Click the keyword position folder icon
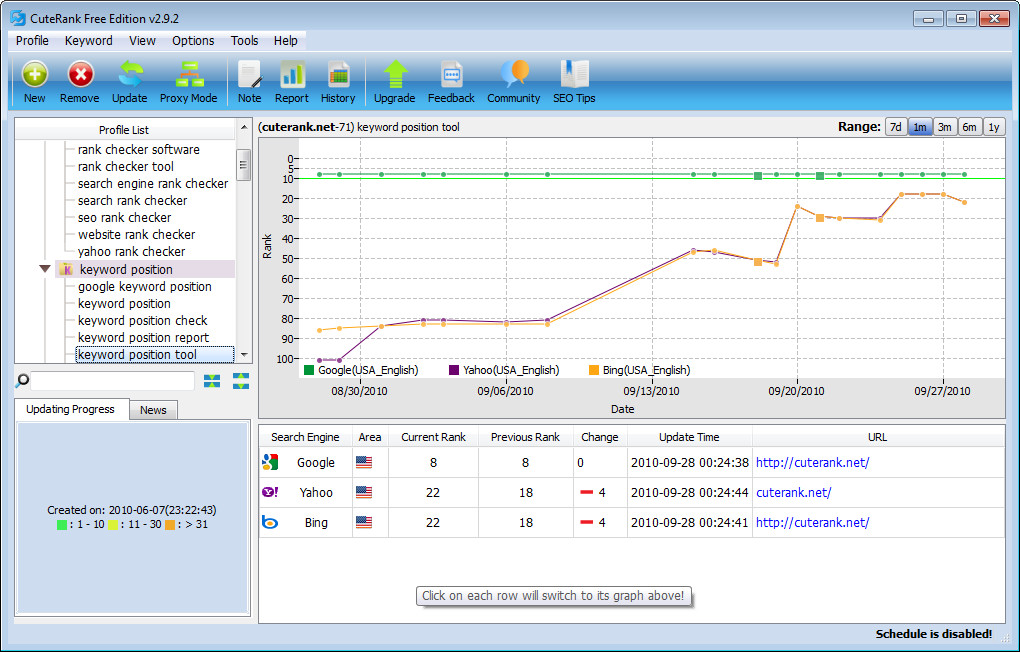Screen dimensions: 1020x652 [66, 269]
